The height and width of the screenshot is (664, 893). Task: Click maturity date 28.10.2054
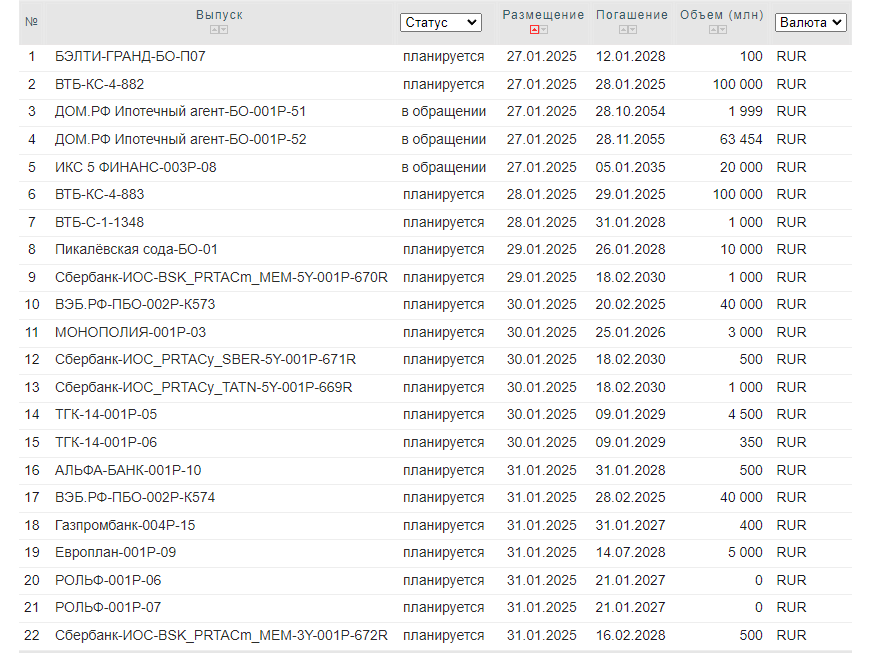tap(630, 112)
